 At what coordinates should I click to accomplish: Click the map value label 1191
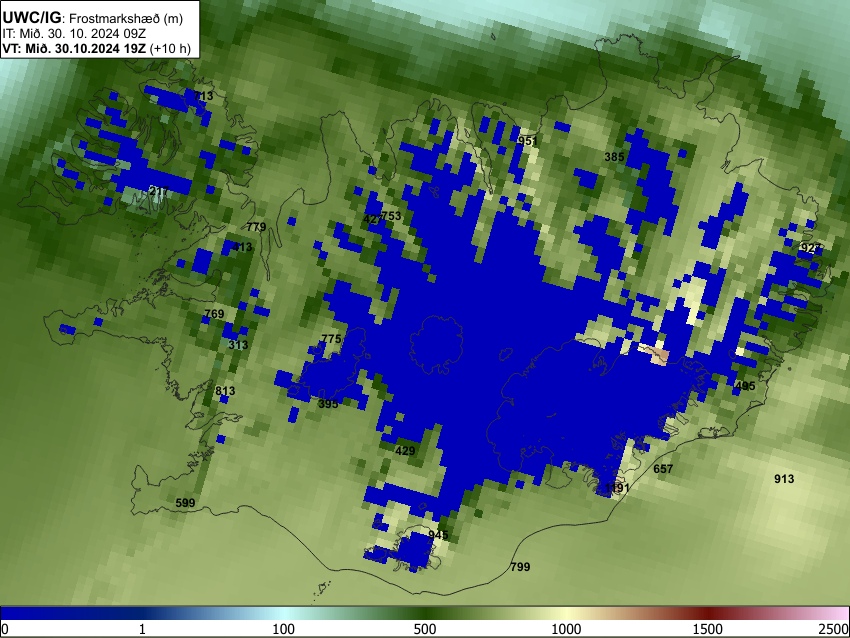617,488
